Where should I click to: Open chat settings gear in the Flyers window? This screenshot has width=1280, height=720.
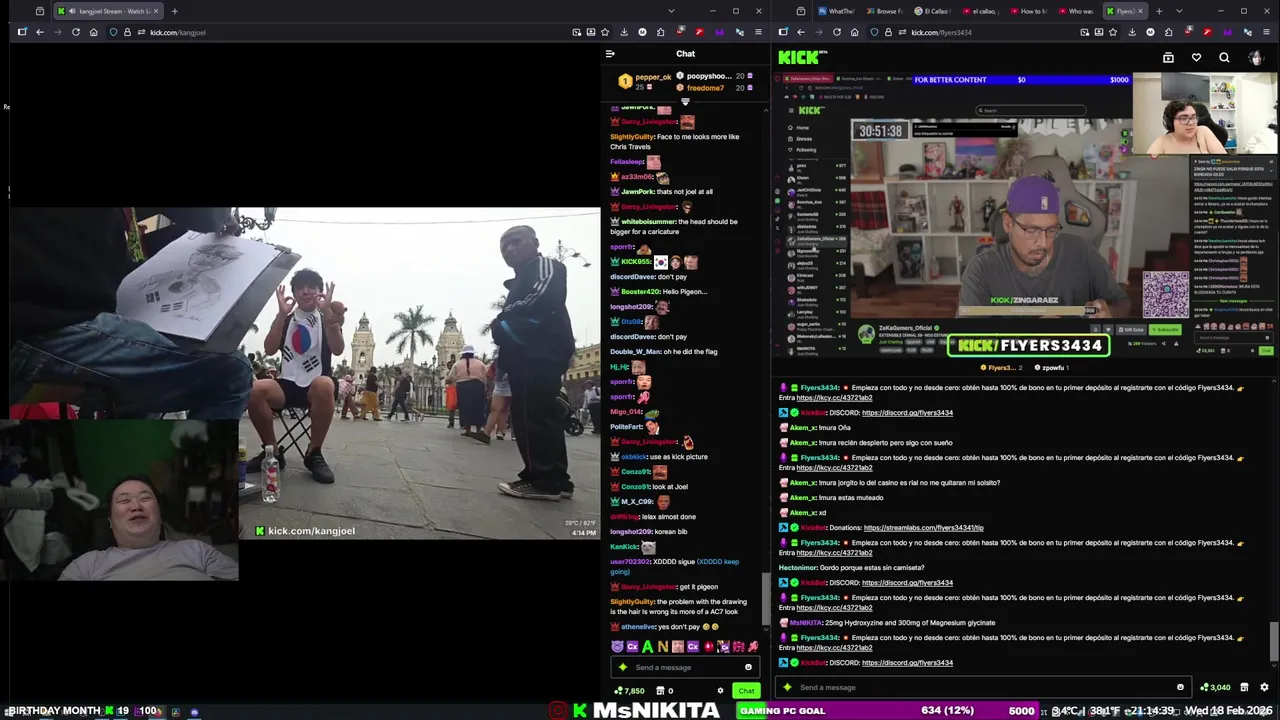pos(1264,687)
